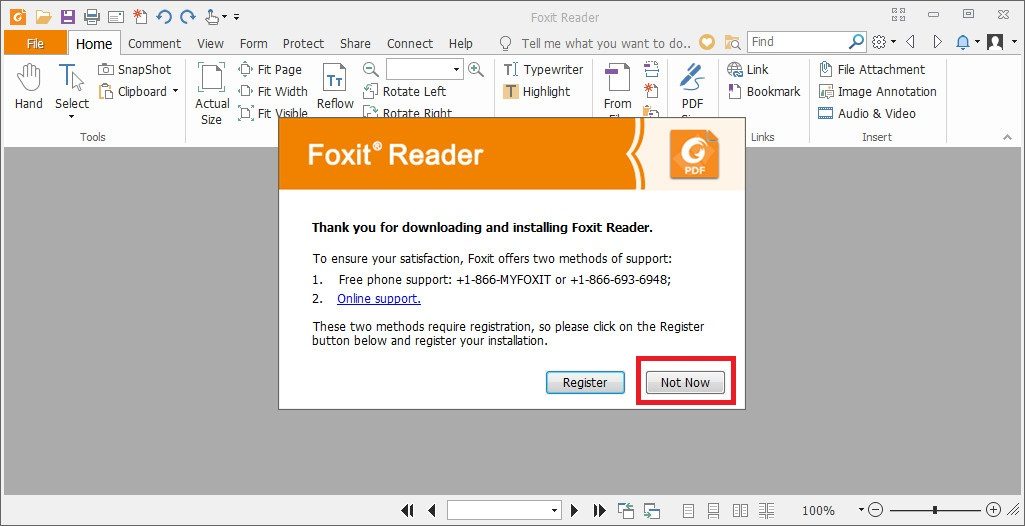Click the open folder icon in quick access toolbar

(43, 16)
